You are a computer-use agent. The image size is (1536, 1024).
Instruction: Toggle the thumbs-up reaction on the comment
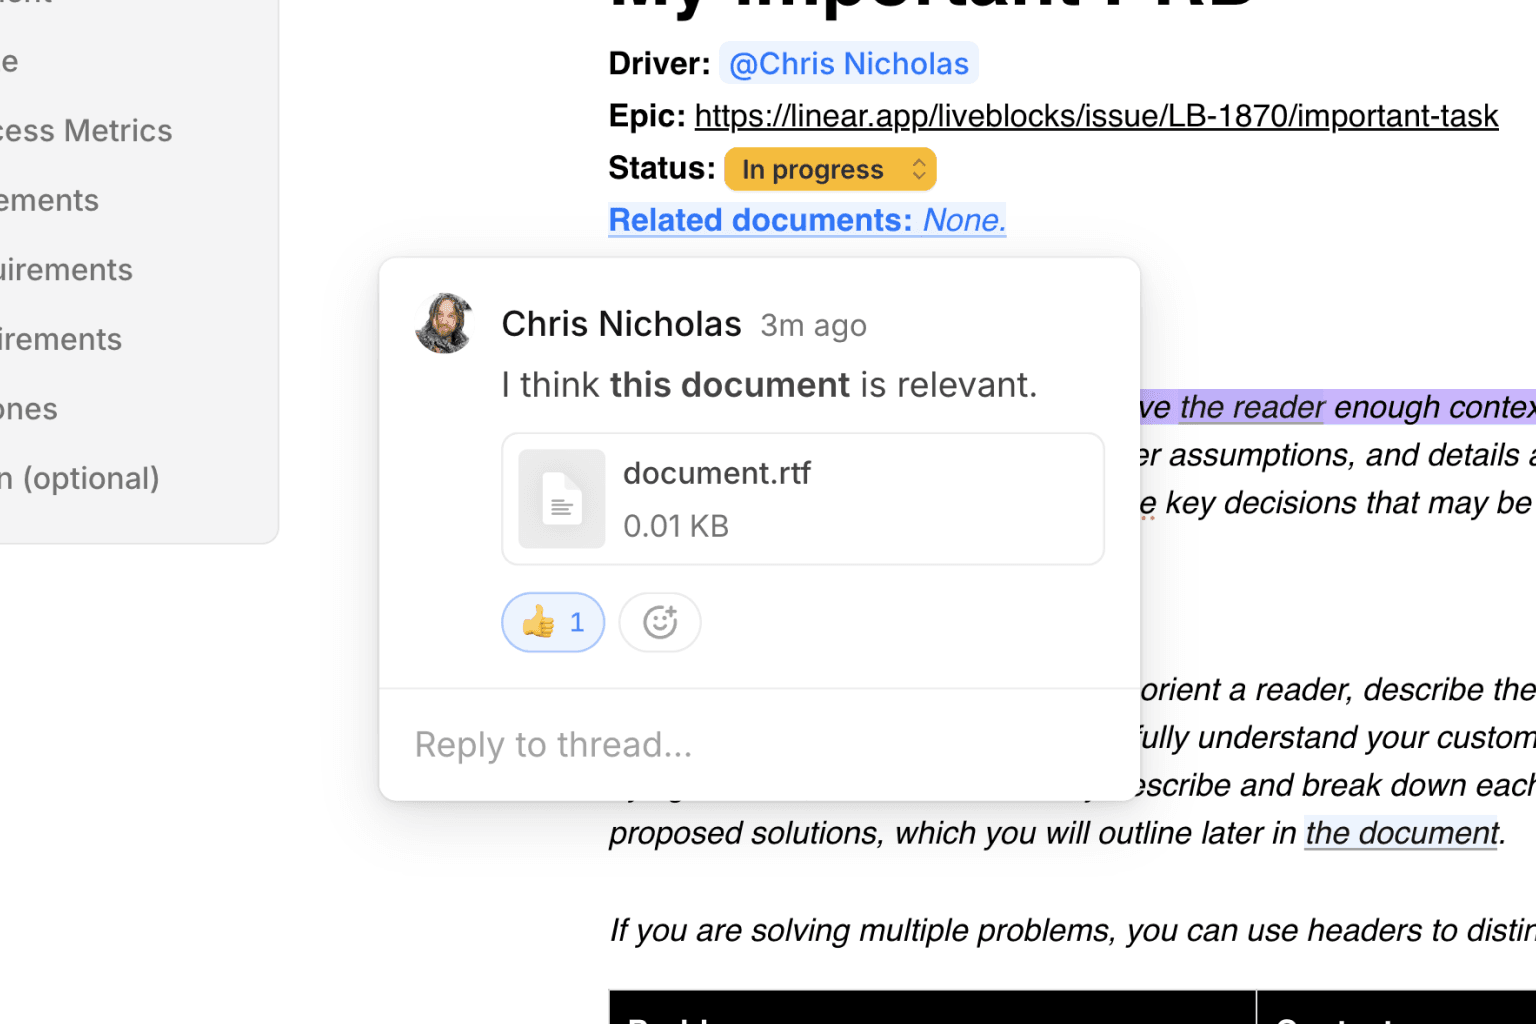(x=552, y=622)
